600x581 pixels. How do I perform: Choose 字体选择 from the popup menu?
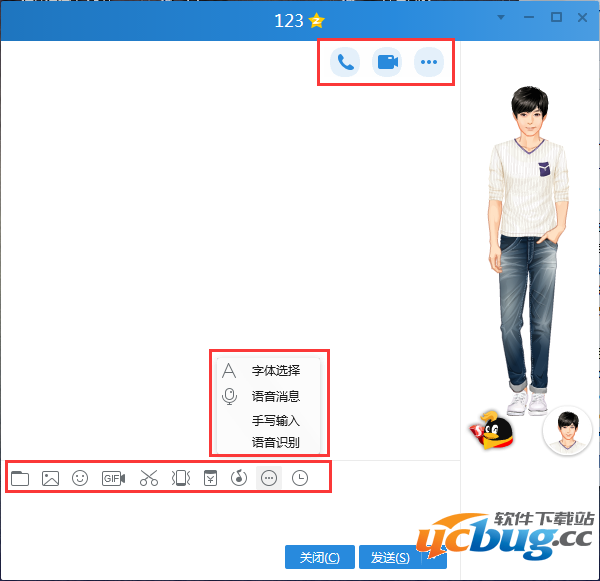click(x=275, y=370)
